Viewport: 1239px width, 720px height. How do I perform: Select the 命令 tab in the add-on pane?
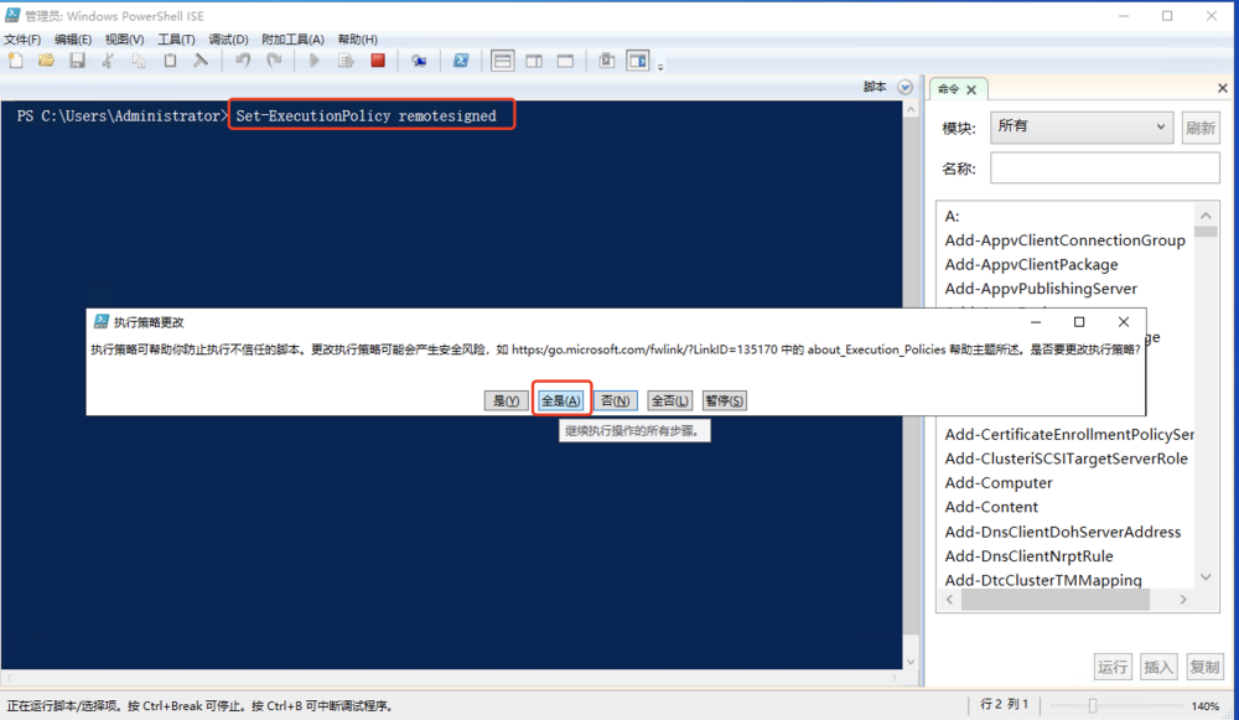pyautogui.click(x=948, y=89)
